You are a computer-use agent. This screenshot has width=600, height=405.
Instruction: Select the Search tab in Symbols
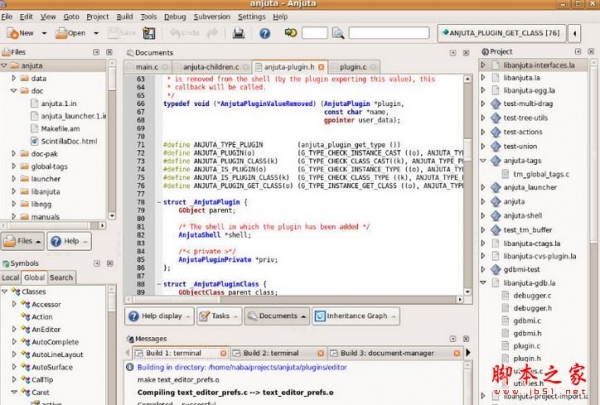[x=61, y=277]
